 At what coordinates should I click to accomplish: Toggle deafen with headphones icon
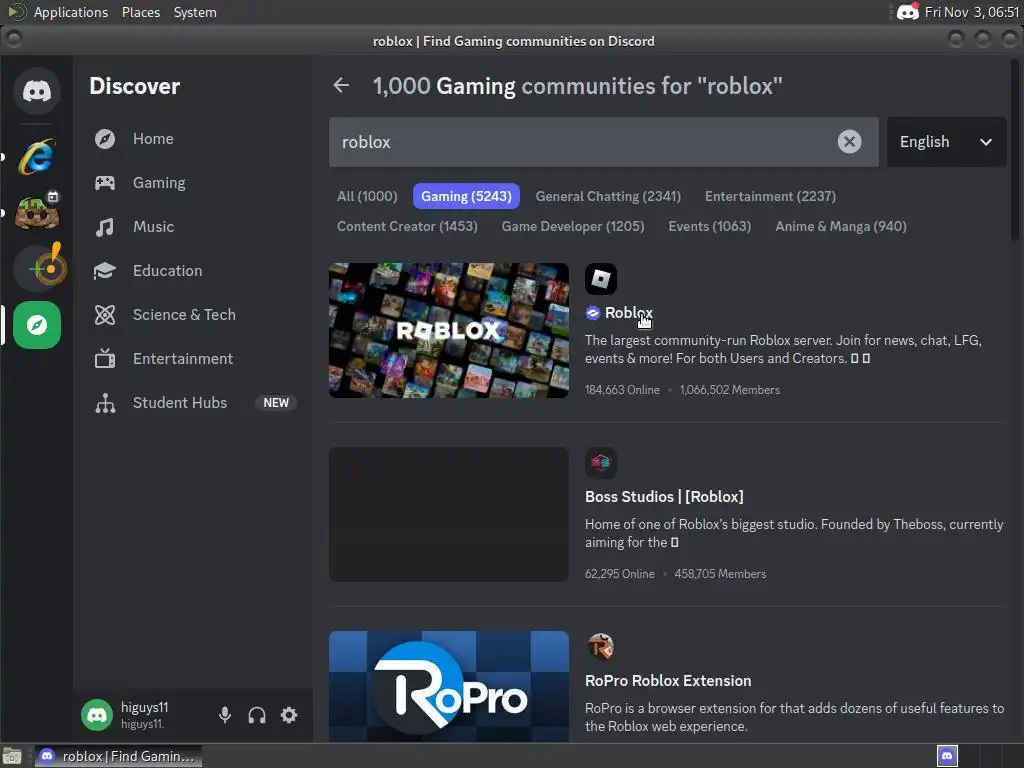(x=257, y=715)
